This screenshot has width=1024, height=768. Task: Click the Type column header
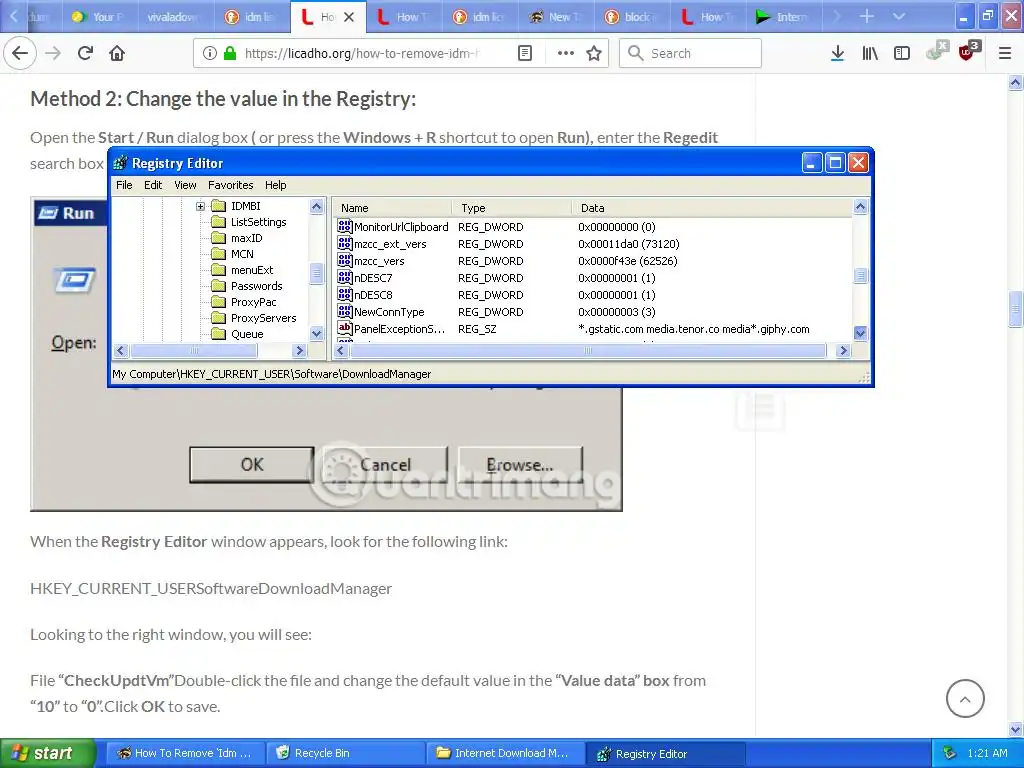(512, 208)
